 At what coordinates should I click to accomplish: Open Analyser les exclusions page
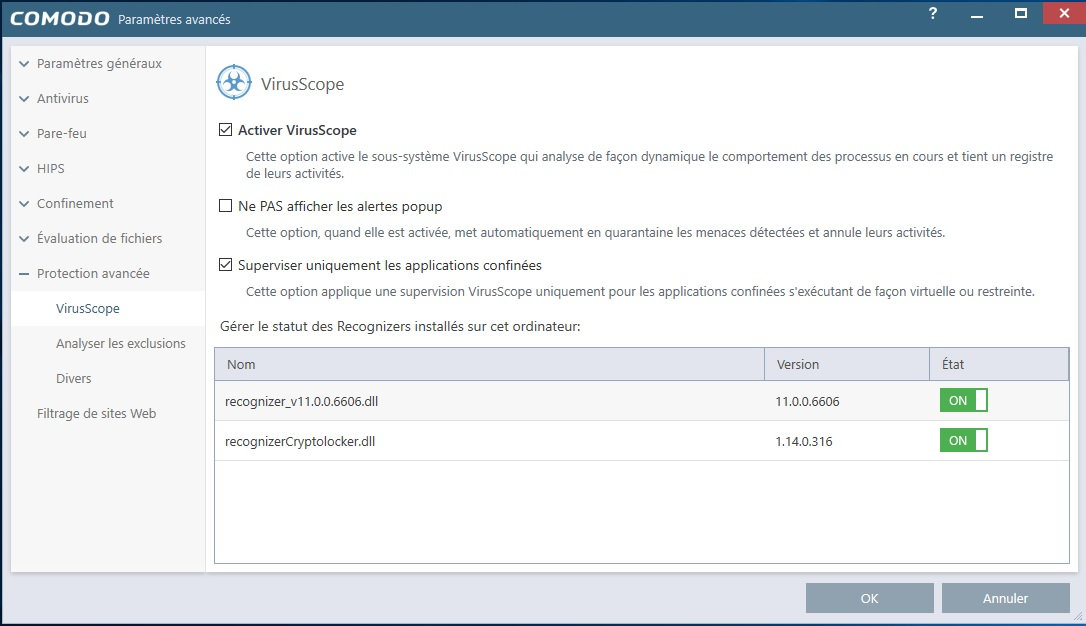[121, 343]
